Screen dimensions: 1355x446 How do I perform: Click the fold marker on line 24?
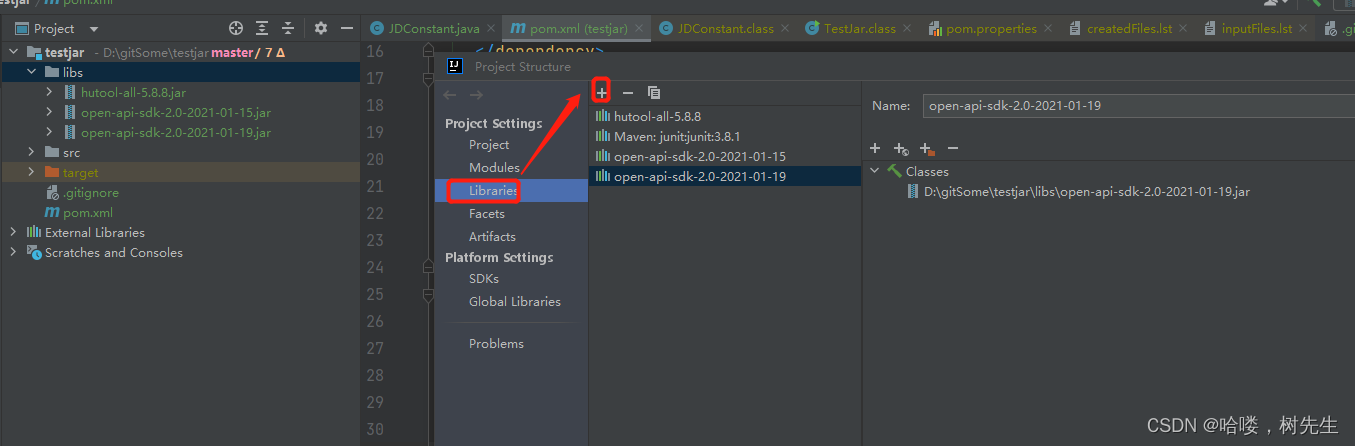pyautogui.click(x=428, y=268)
